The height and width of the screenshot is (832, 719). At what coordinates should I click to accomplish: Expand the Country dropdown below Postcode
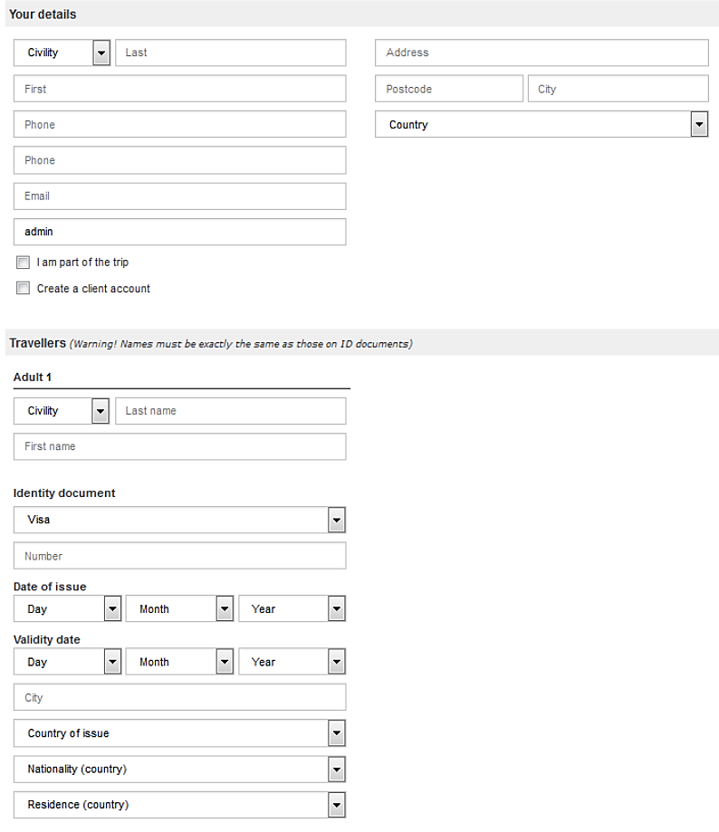(x=541, y=125)
